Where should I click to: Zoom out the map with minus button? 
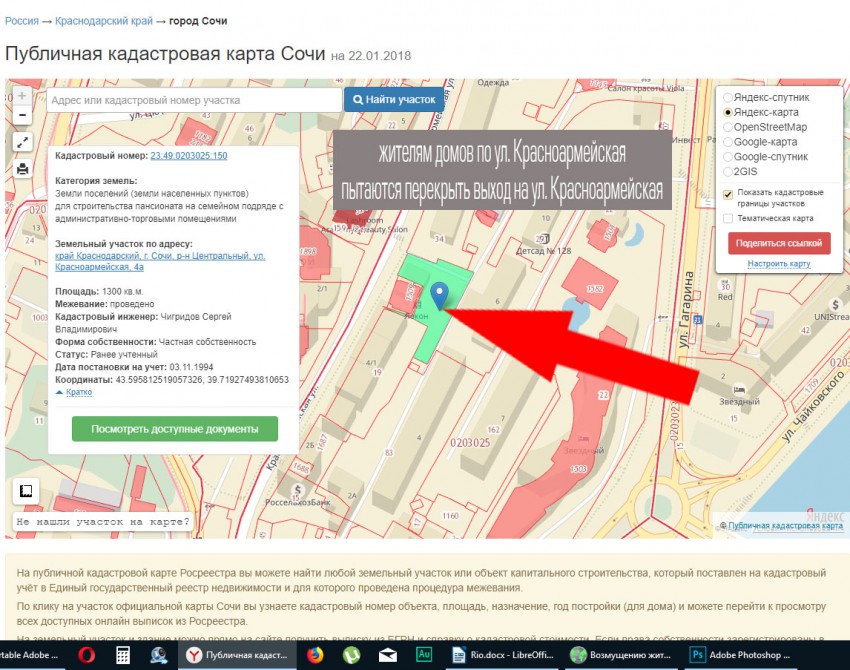pyautogui.click(x=22, y=115)
